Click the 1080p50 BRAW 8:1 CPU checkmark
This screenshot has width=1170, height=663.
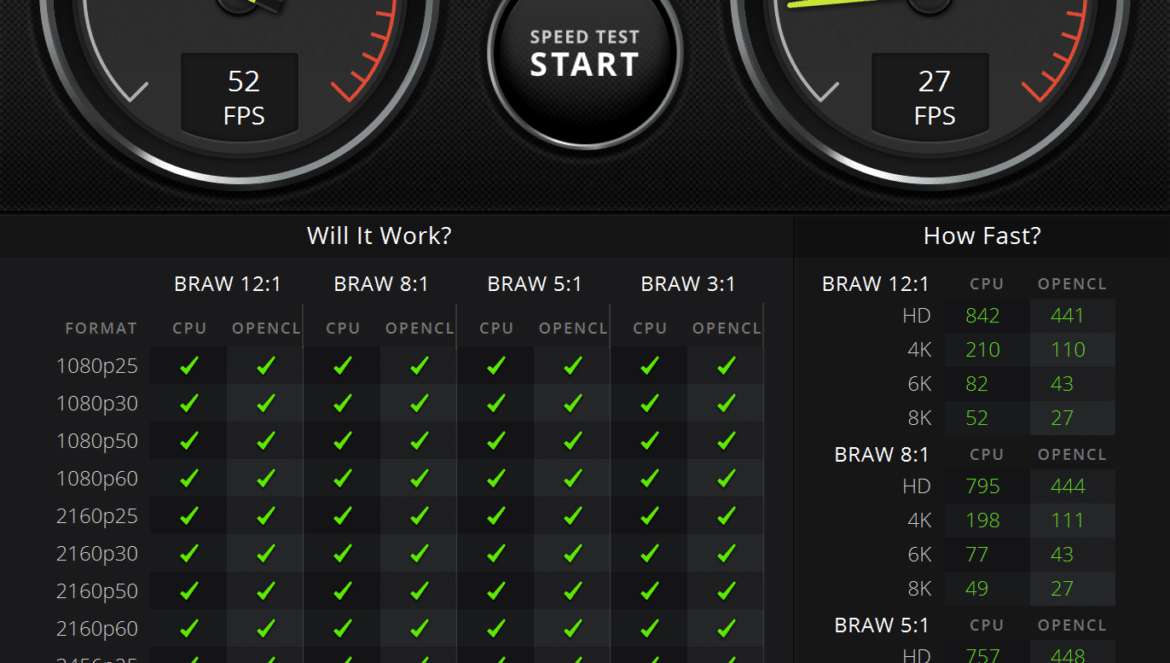pos(342,441)
